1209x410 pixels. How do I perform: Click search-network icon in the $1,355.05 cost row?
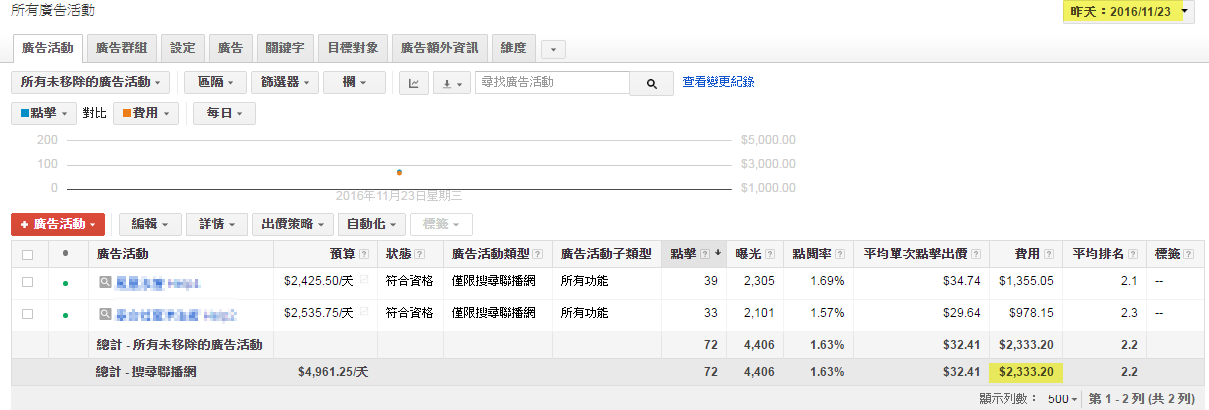[104, 283]
